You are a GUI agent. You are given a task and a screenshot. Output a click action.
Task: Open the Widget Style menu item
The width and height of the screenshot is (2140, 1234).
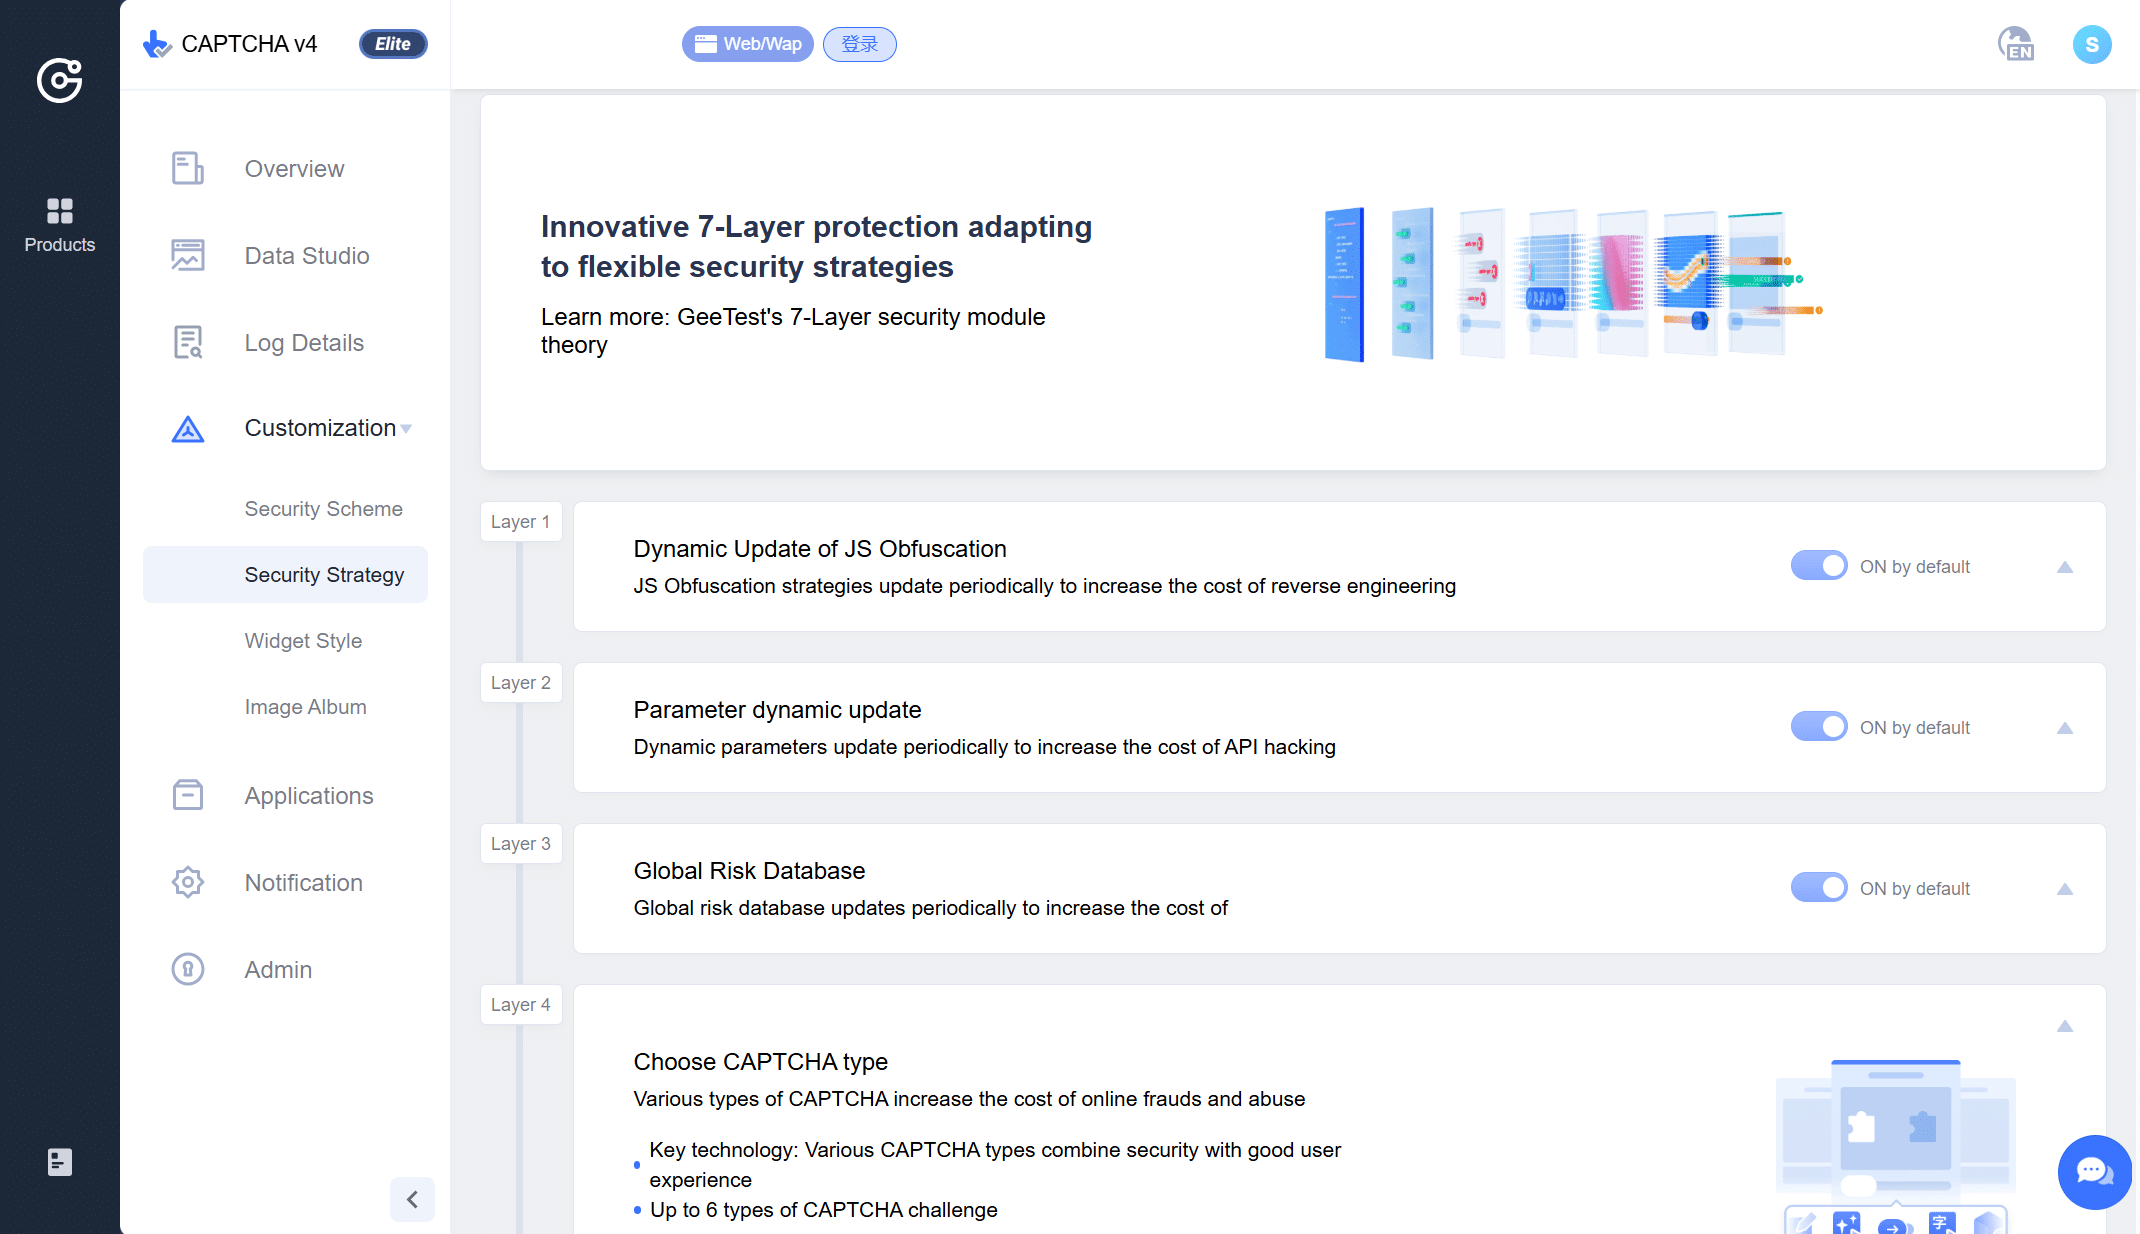(x=303, y=641)
